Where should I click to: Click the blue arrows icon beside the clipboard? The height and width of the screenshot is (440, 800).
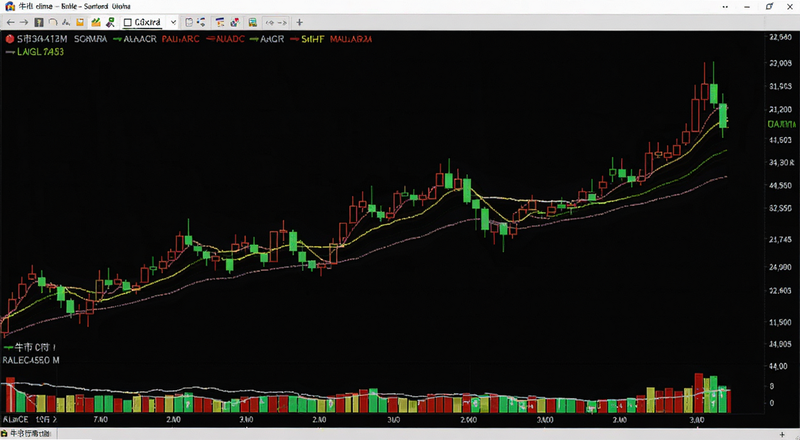[202, 22]
